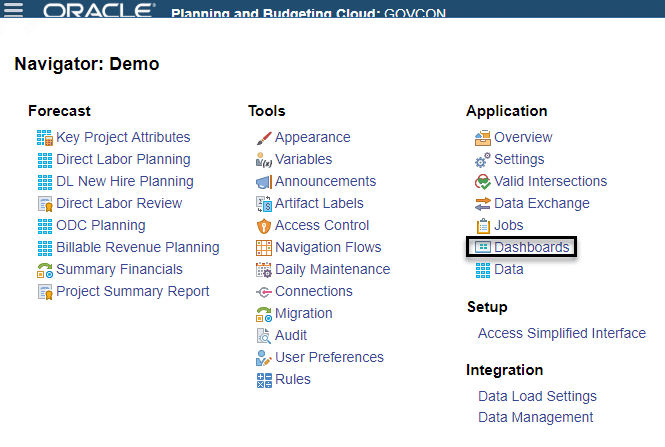The height and width of the screenshot is (447, 665).
Task: Click the Rules calculator icon
Action: [264, 380]
